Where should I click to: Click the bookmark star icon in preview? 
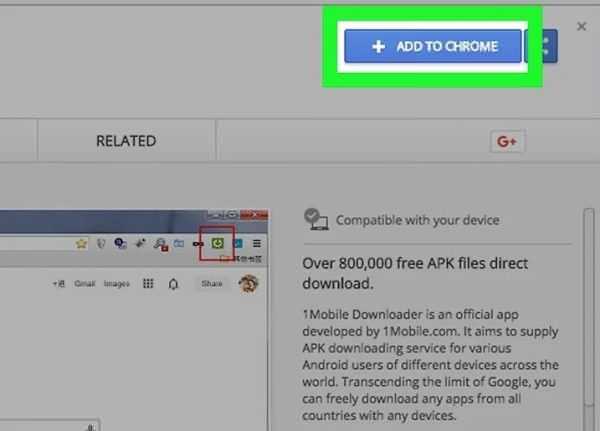click(x=81, y=243)
